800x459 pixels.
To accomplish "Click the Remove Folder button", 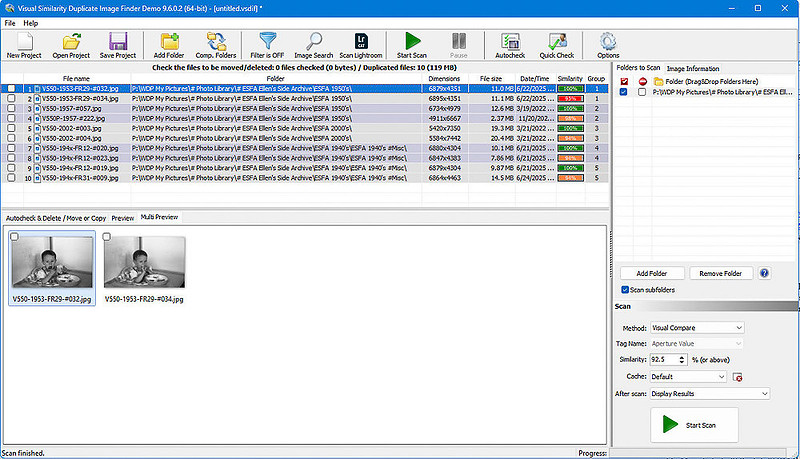I will pos(720,273).
